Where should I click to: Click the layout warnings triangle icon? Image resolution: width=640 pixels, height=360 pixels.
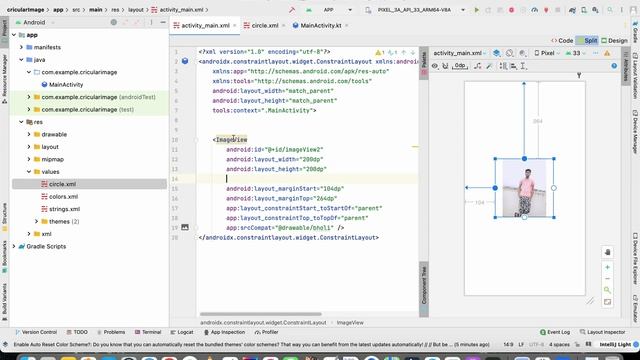pyautogui.click(x=607, y=53)
